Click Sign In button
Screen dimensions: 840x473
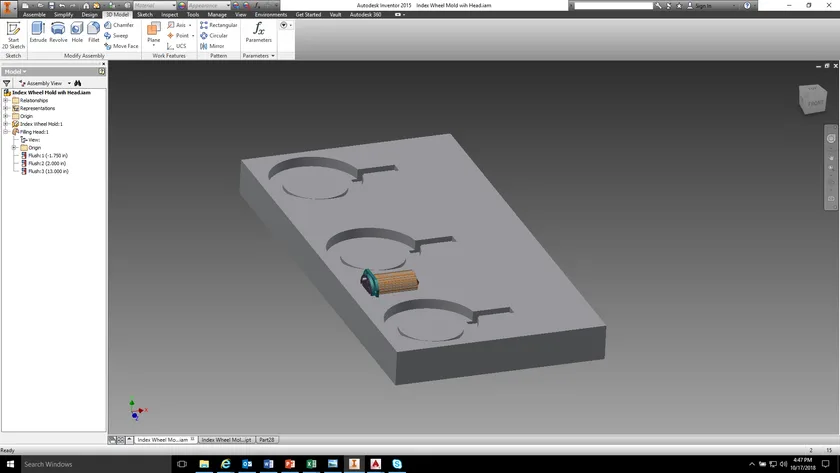703,5
